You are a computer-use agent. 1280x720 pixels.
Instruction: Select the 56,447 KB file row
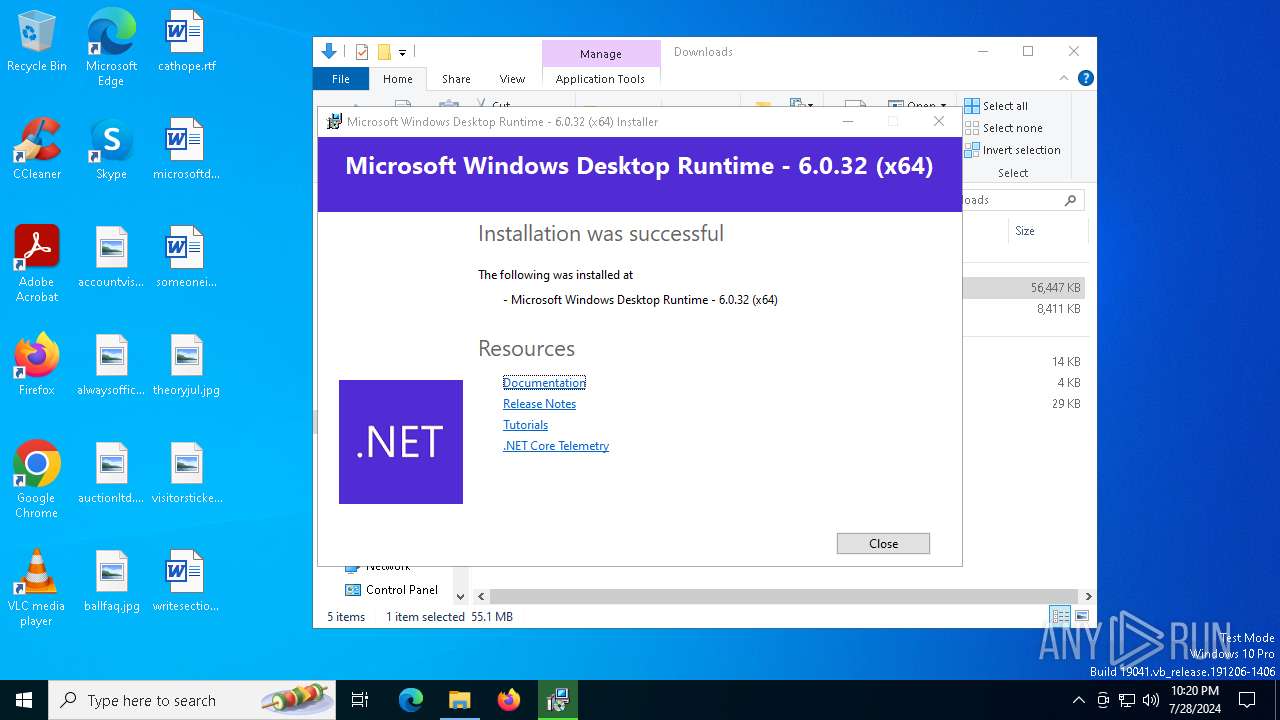pos(1024,288)
